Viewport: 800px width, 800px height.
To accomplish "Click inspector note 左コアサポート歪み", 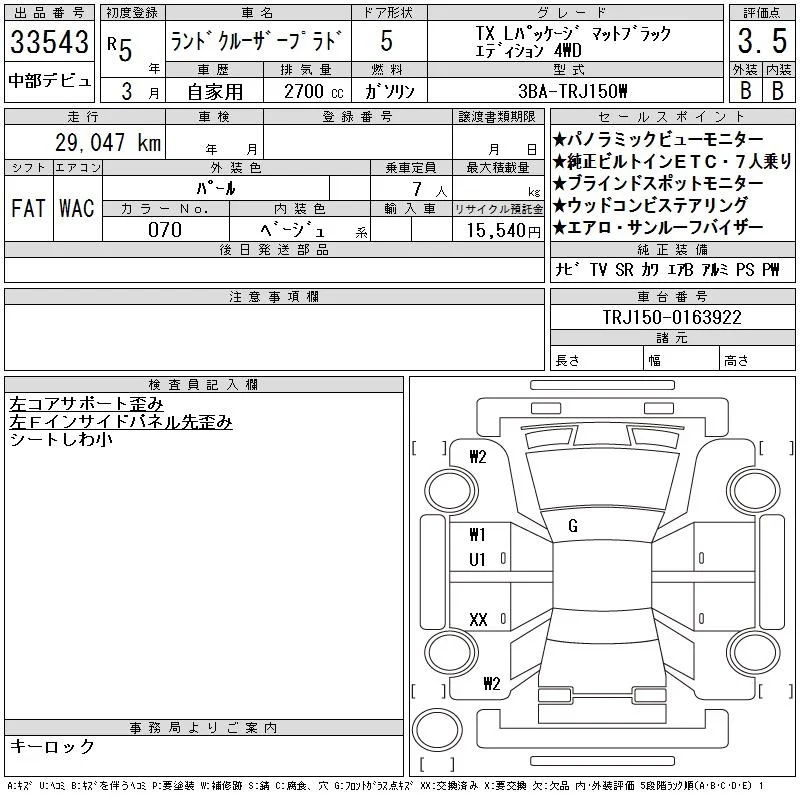I will (x=86, y=404).
